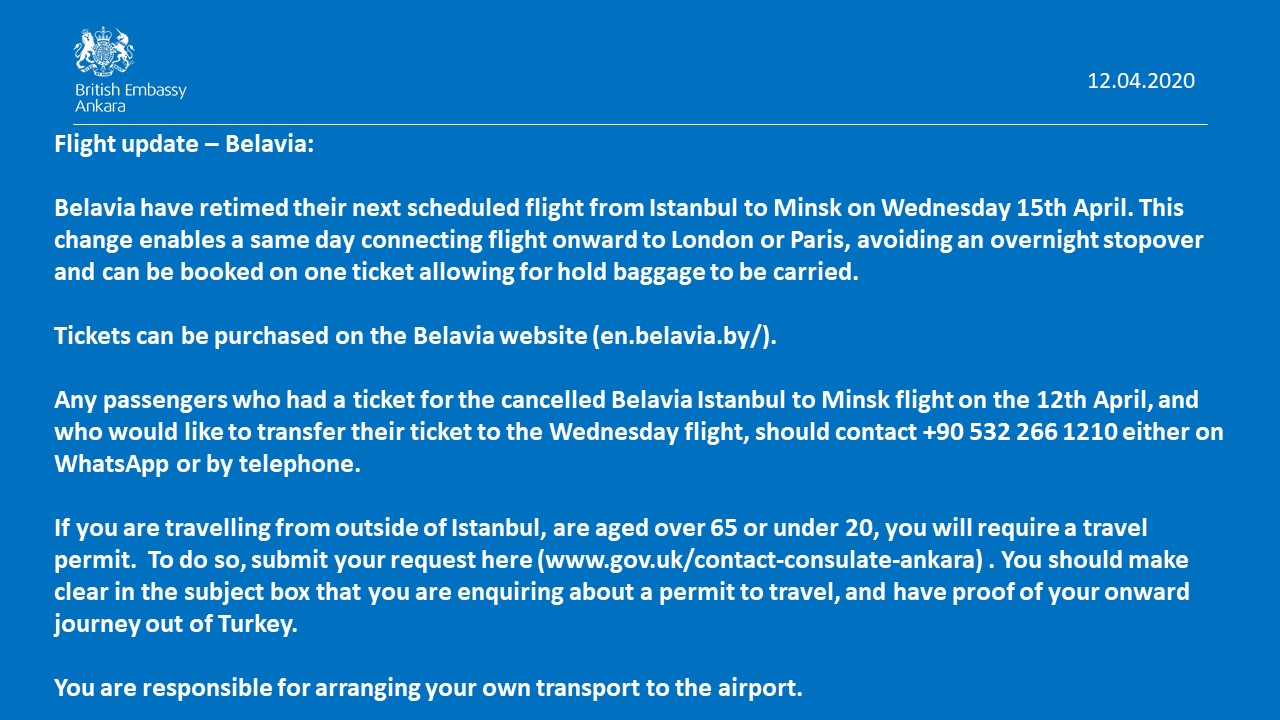Click the Flight update – Belavia heading
Screen dimensions: 1280x720
184,143
